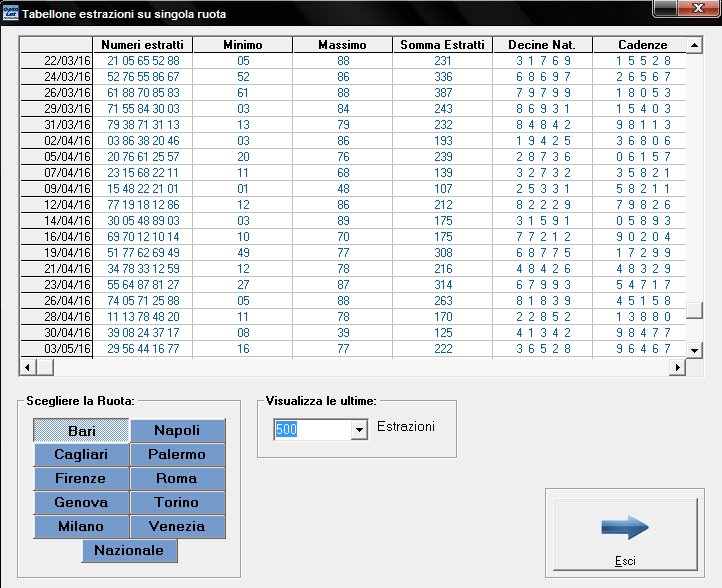Select the 14/04/16 row header
Viewport: 722px width, 588px height.
(x=56, y=221)
